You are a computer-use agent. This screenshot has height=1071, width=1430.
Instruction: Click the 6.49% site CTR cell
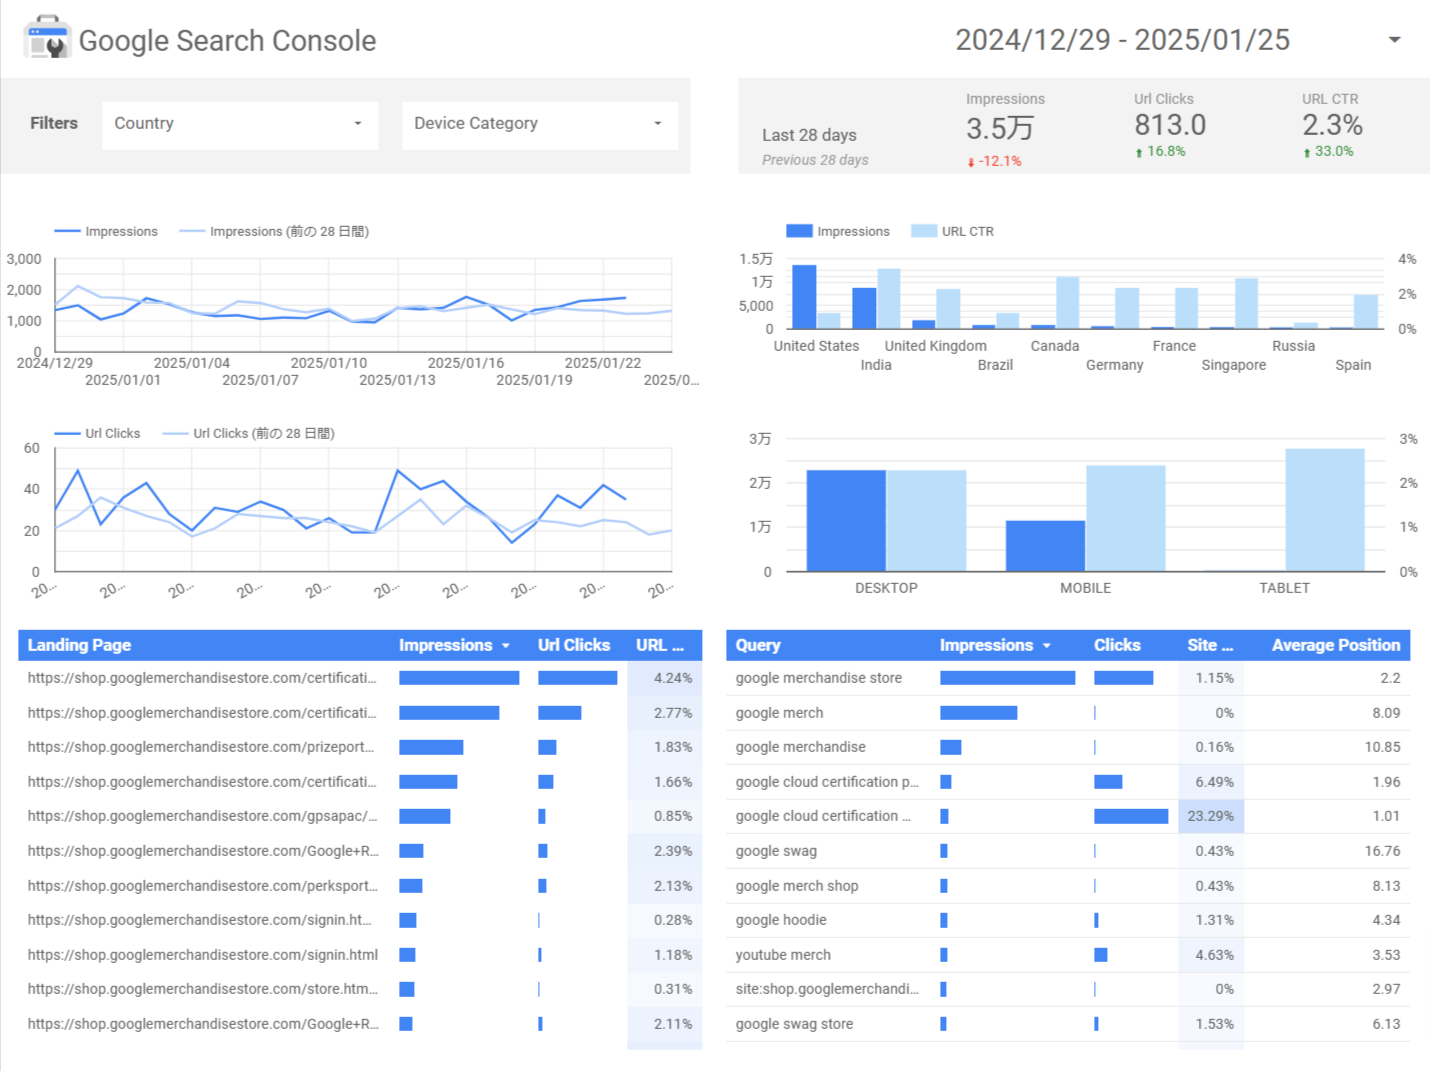[1211, 782]
